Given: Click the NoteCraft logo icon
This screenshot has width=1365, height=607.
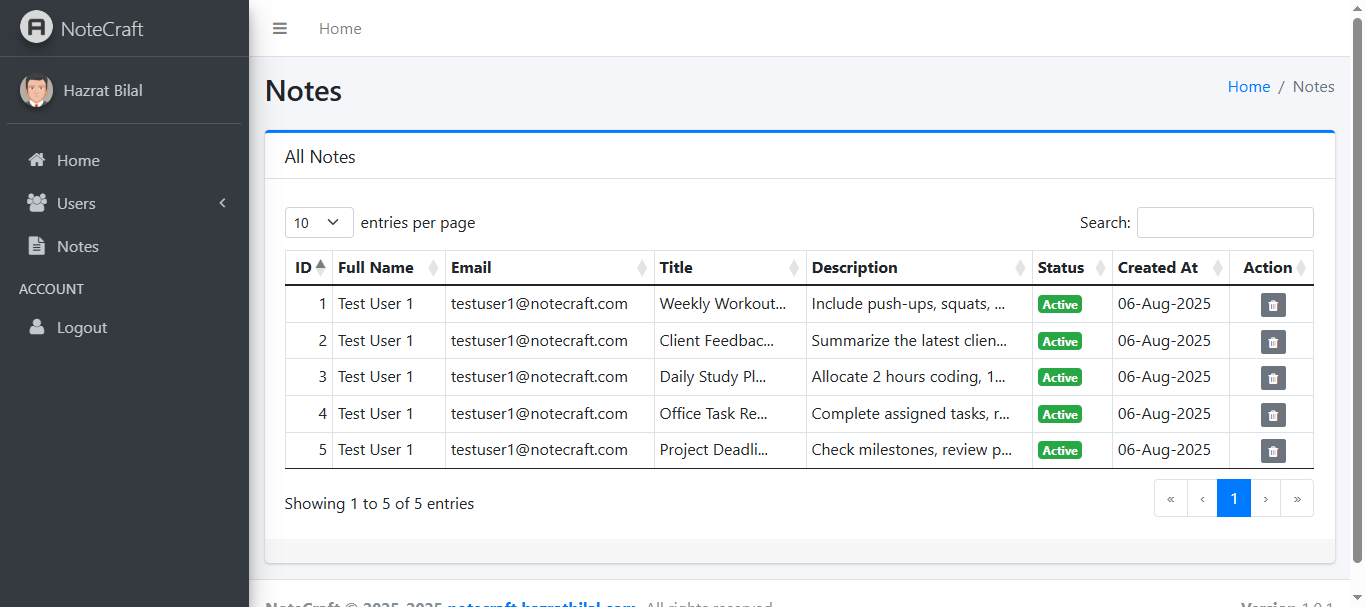Looking at the screenshot, I should pyautogui.click(x=36, y=27).
